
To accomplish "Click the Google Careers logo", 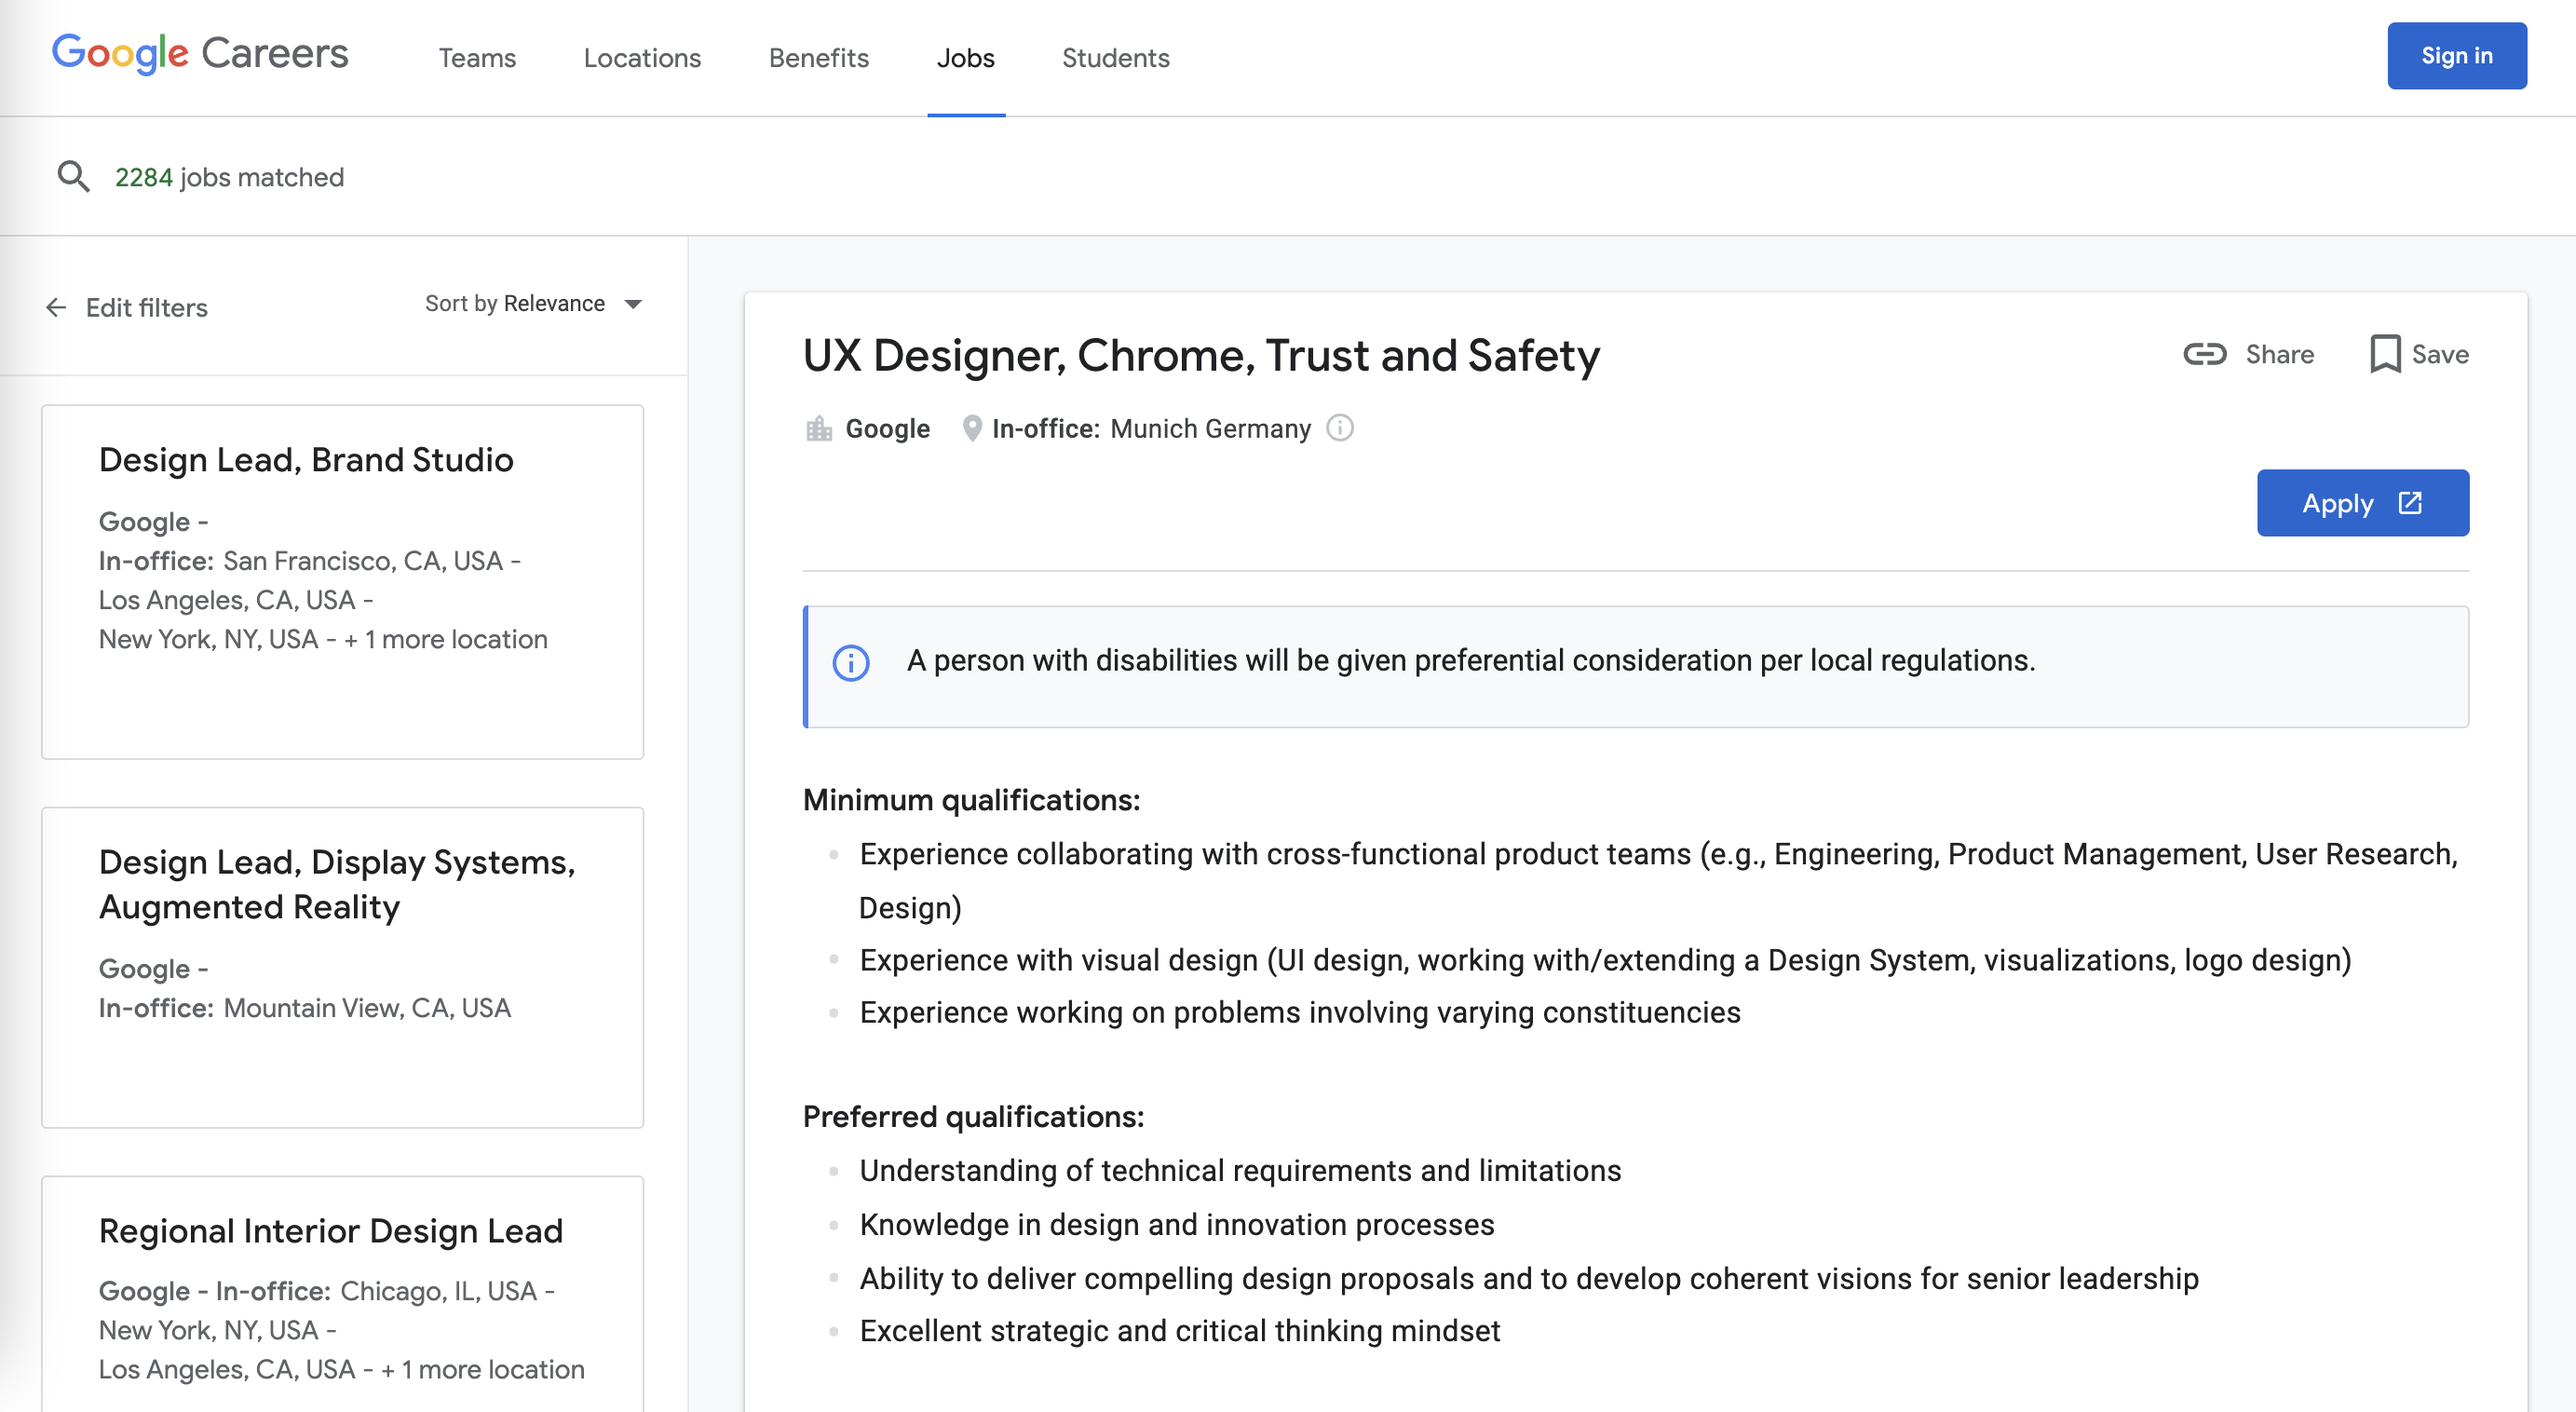I will [x=200, y=54].
